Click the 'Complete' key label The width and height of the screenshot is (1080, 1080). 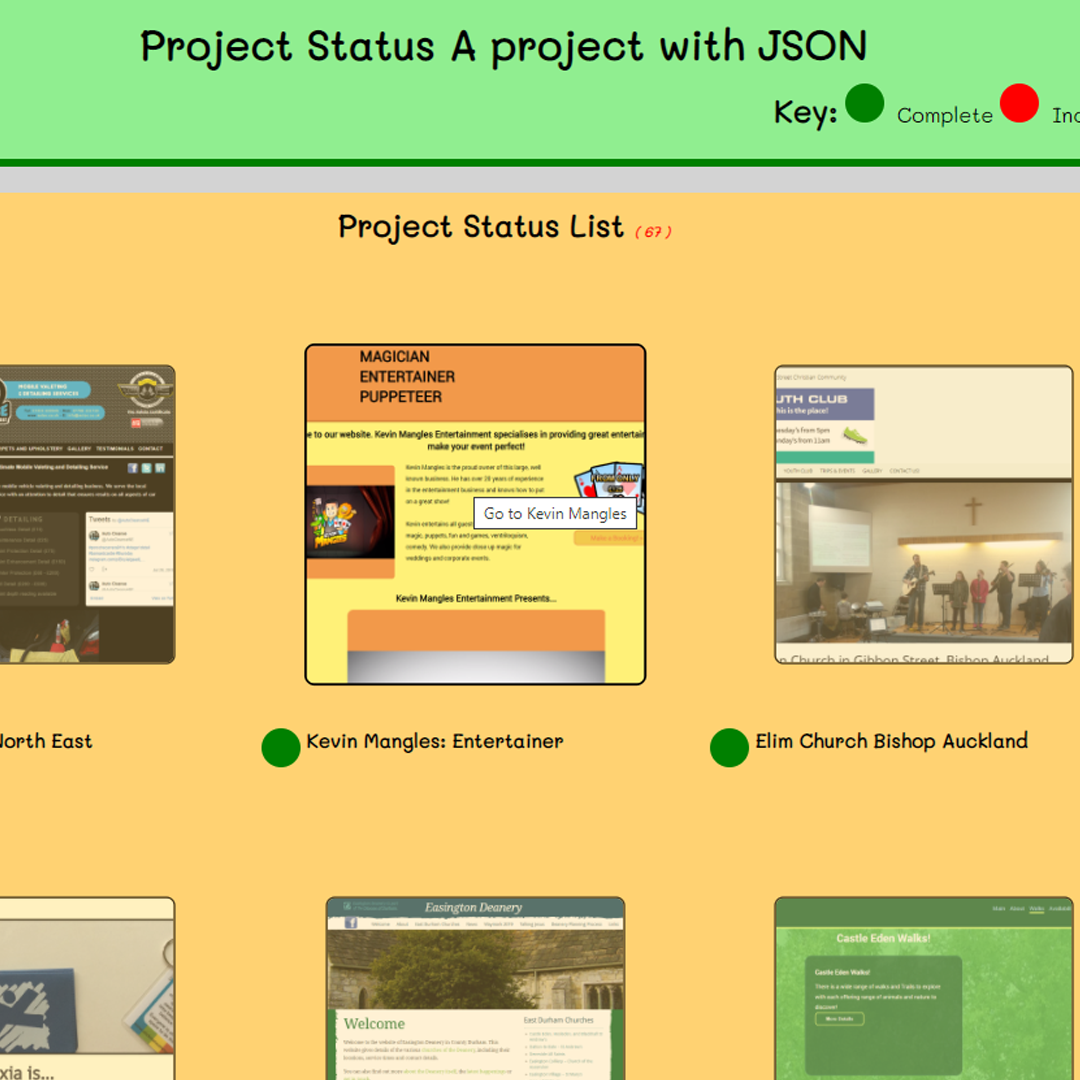[x=945, y=116]
